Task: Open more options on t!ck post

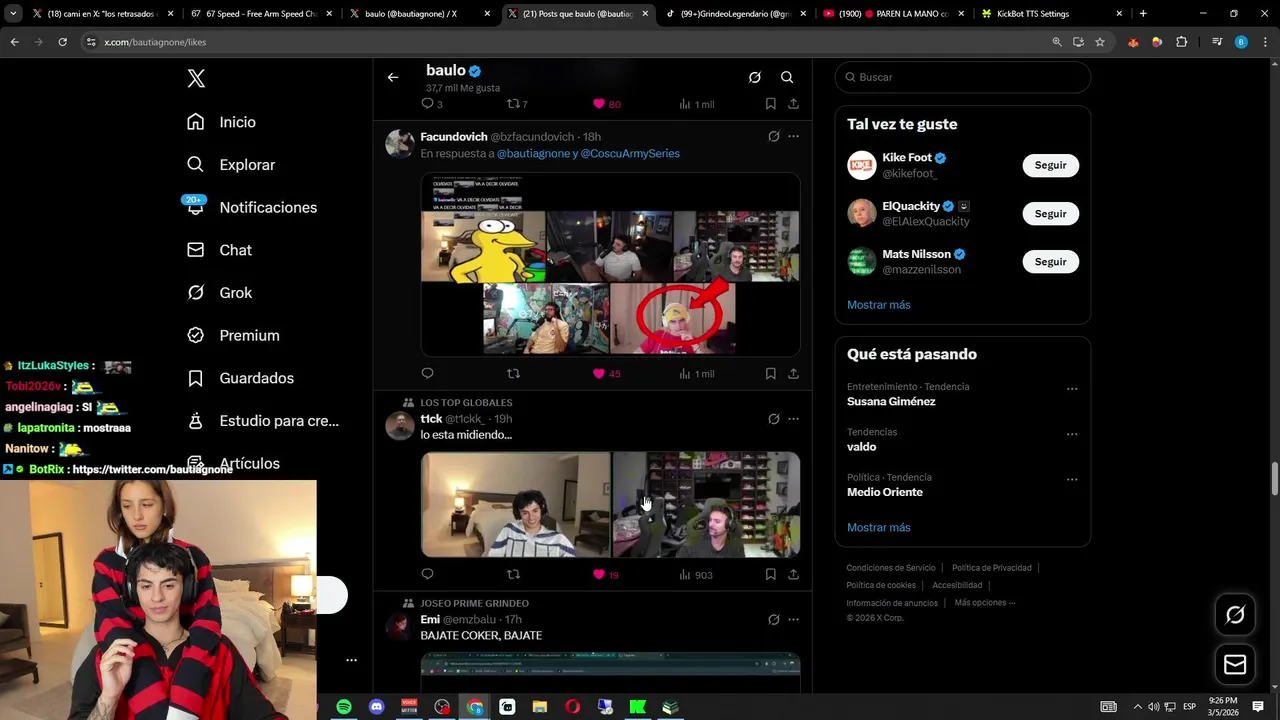Action: 793,419
